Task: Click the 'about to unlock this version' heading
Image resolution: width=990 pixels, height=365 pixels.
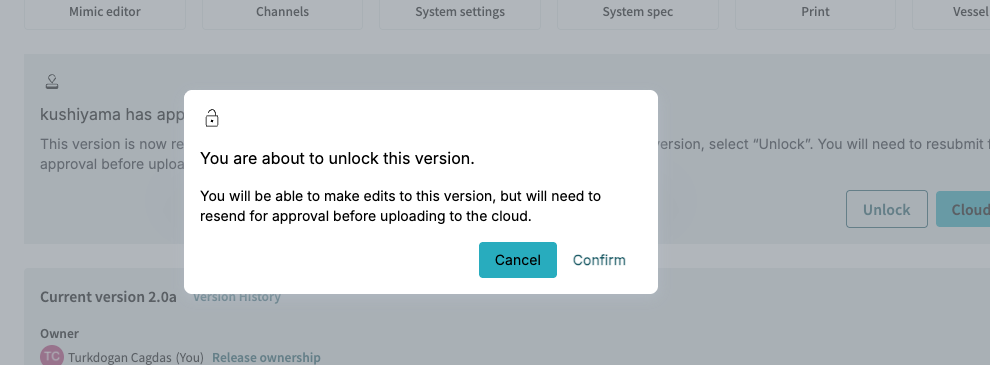Action: click(x=337, y=159)
